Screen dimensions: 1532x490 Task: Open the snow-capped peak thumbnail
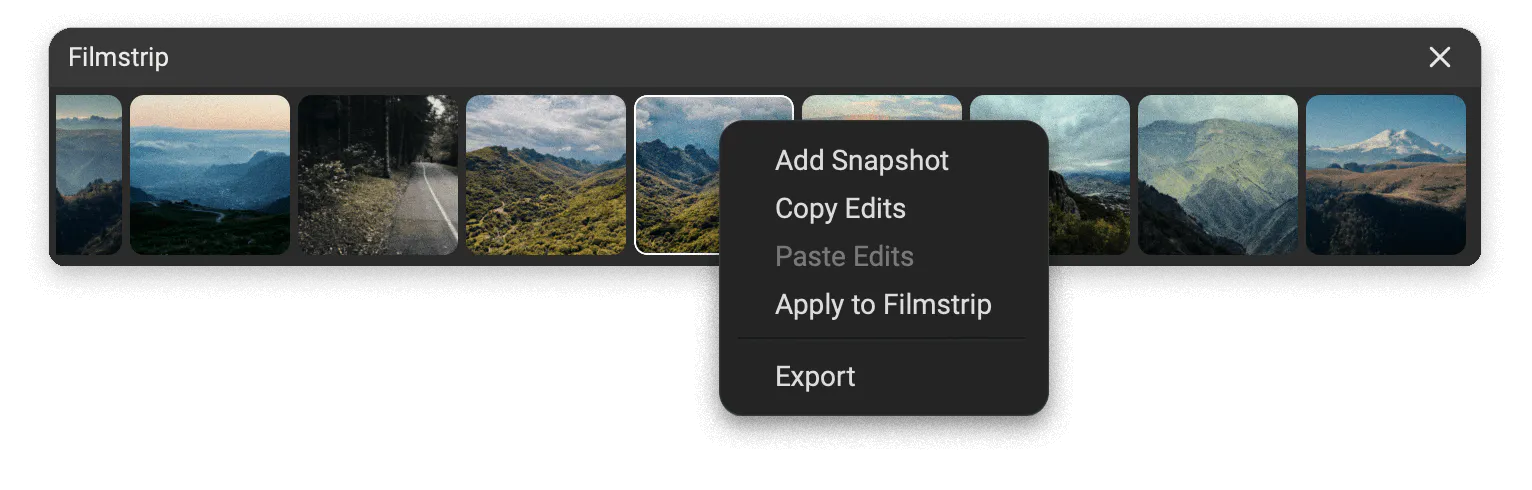pos(1385,175)
